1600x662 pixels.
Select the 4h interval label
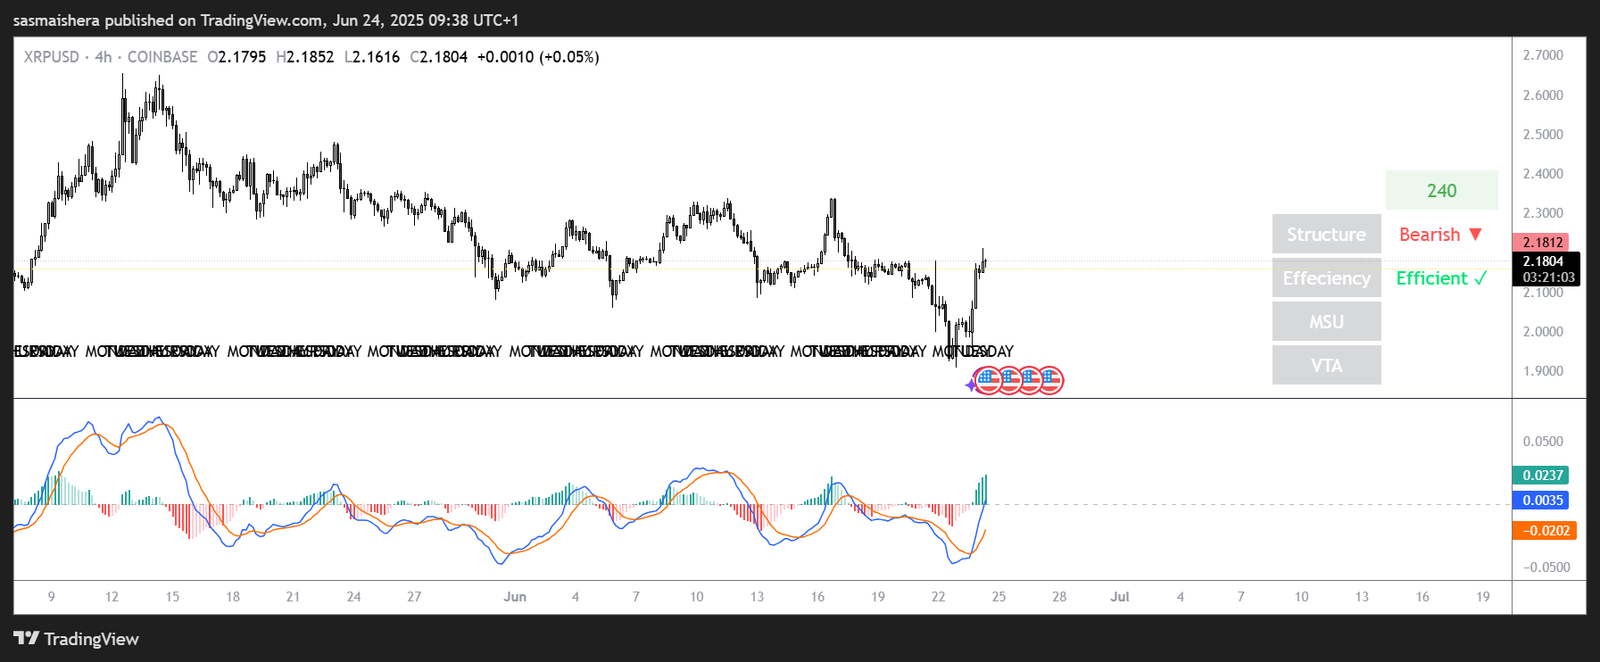pos(103,57)
